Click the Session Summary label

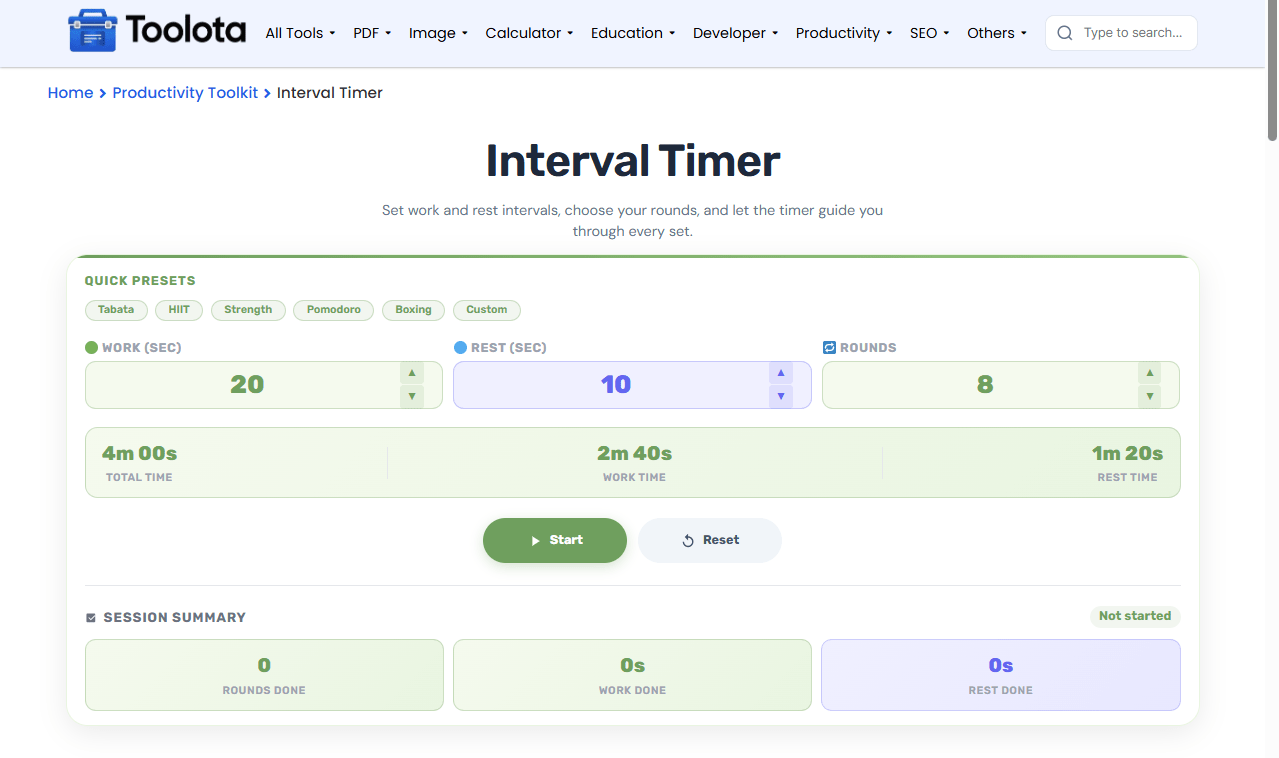(174, 618)
